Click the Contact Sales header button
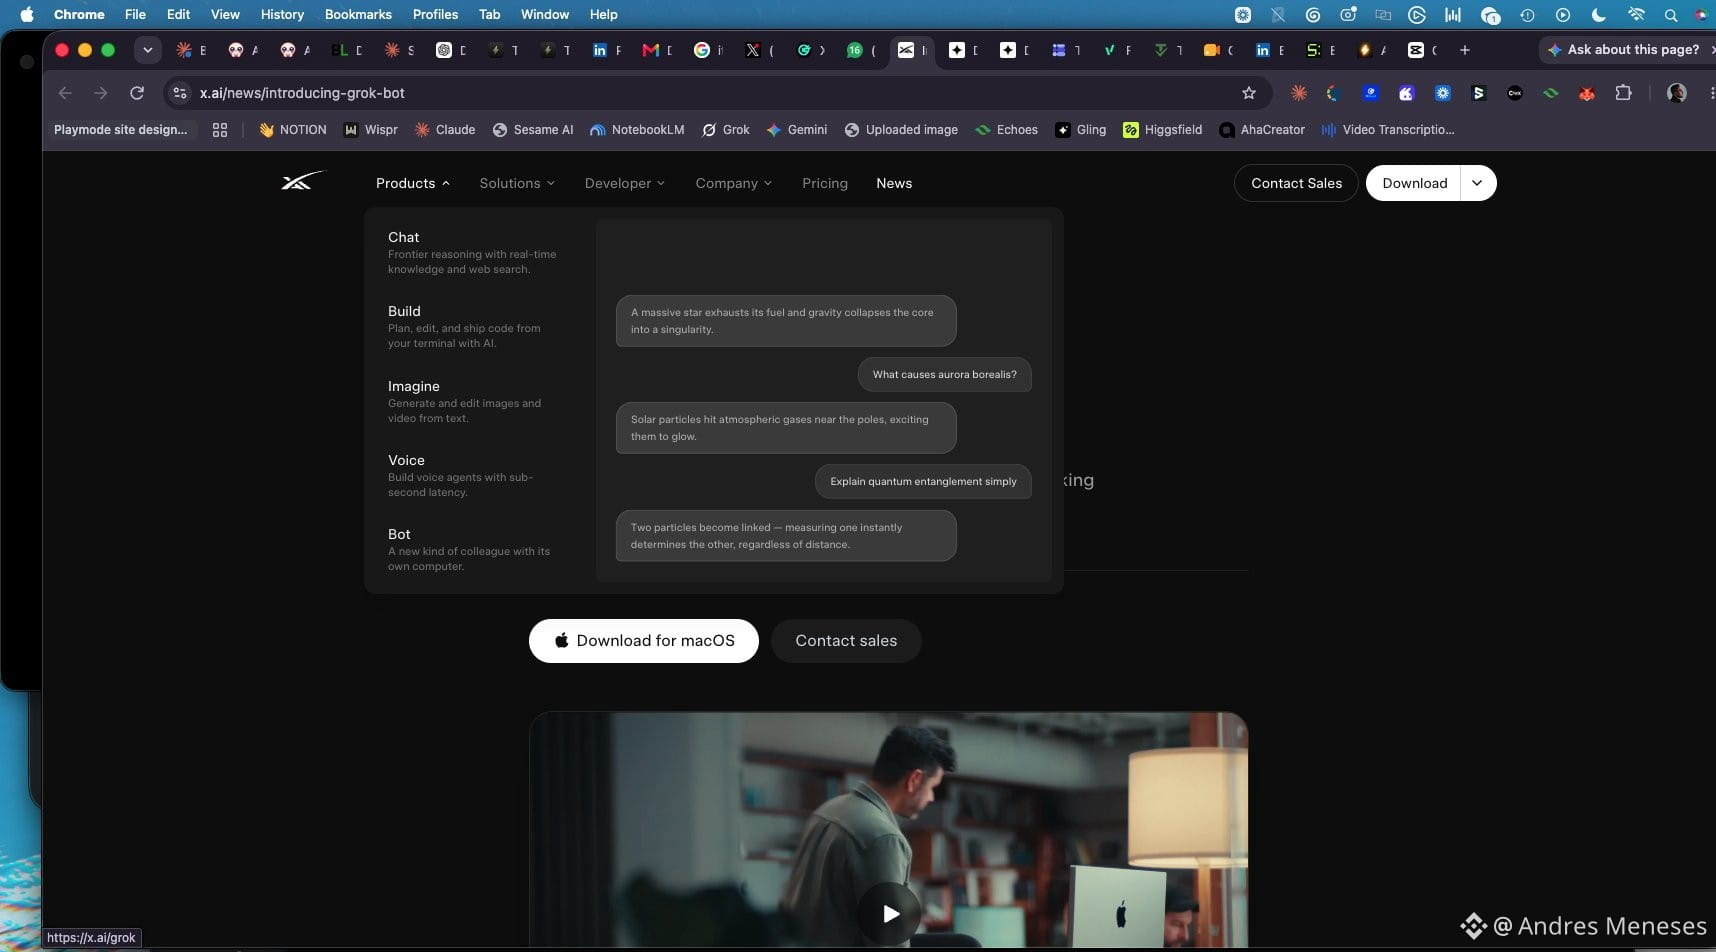 click(1296, 183)
